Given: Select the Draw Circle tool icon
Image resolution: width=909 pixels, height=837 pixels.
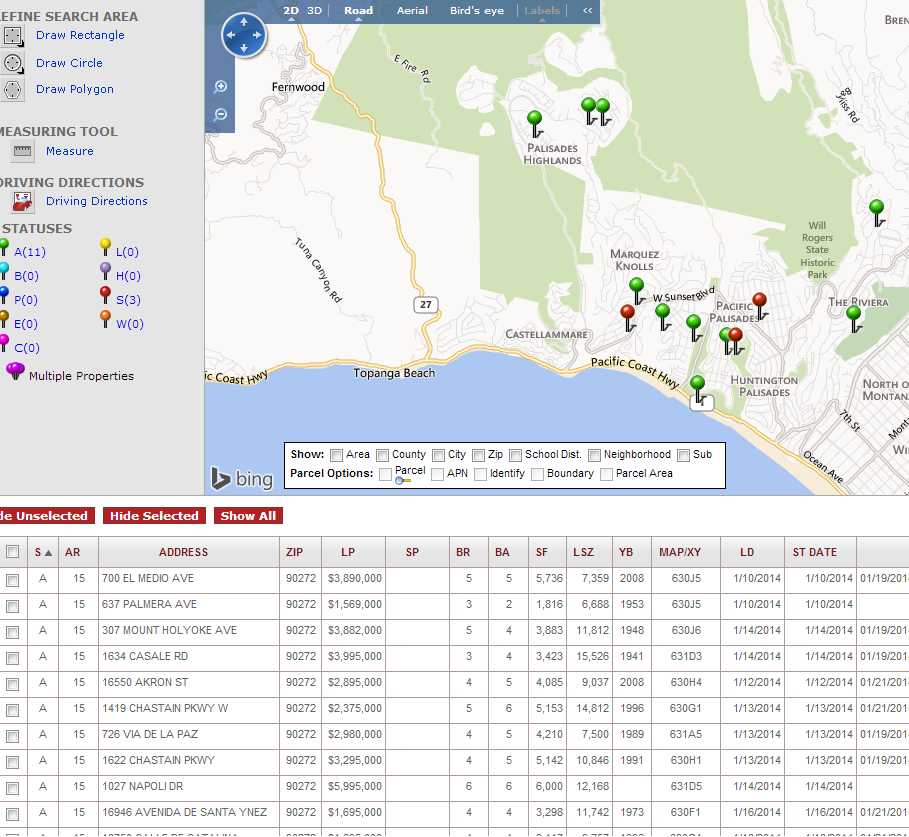Looking at the screenshot, I should (x=12, y=63).
